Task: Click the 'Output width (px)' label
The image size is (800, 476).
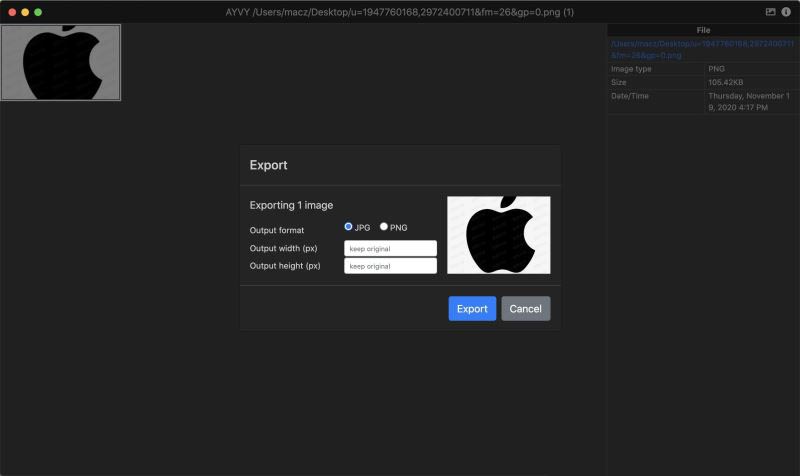Action: (283, 248)
